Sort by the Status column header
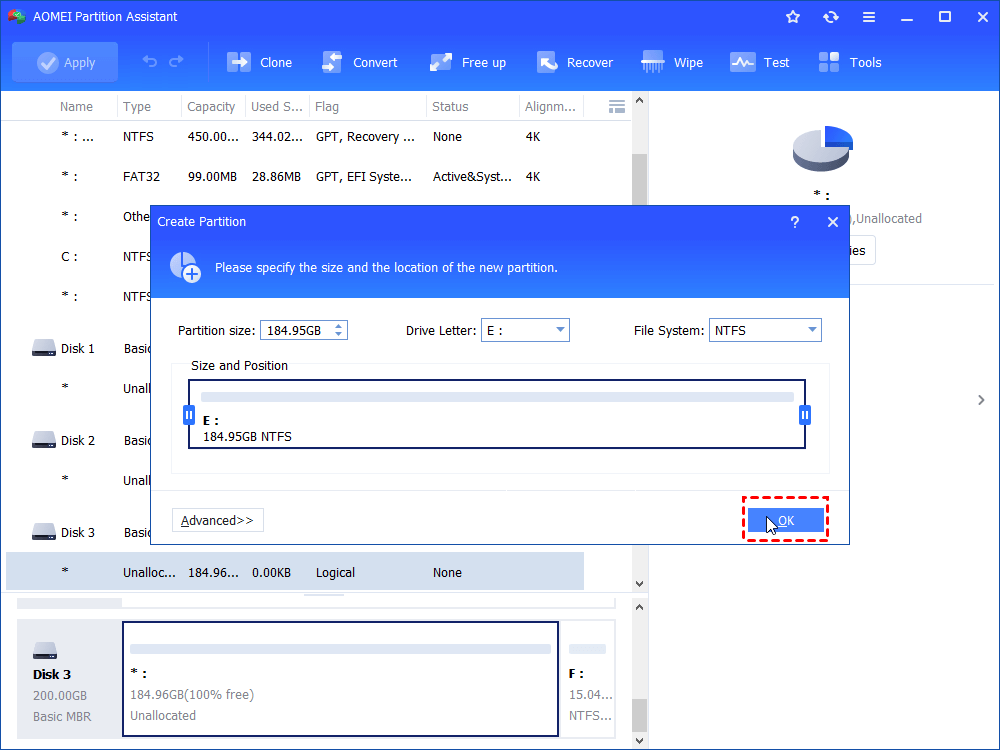The height and width of the screenshot is (750, 1000). coord(450,107)
